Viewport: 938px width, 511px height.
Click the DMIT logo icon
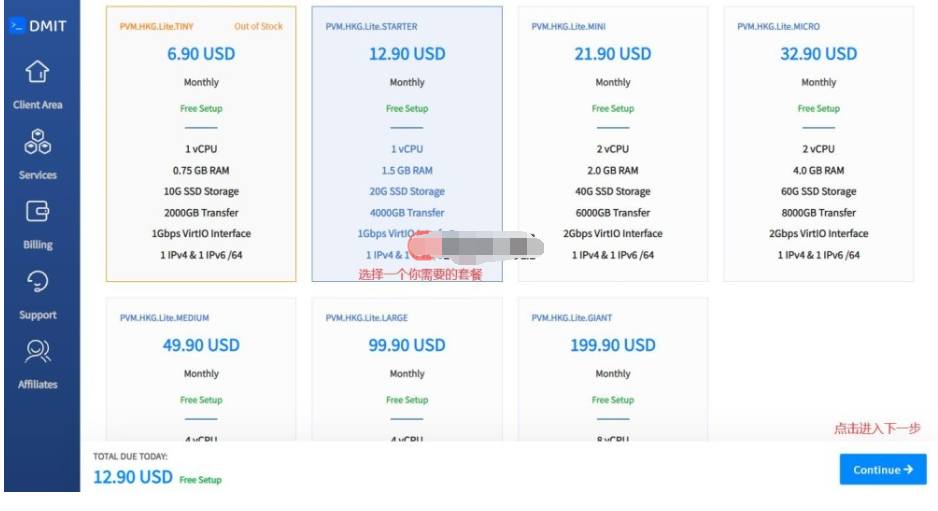point(18,26)
